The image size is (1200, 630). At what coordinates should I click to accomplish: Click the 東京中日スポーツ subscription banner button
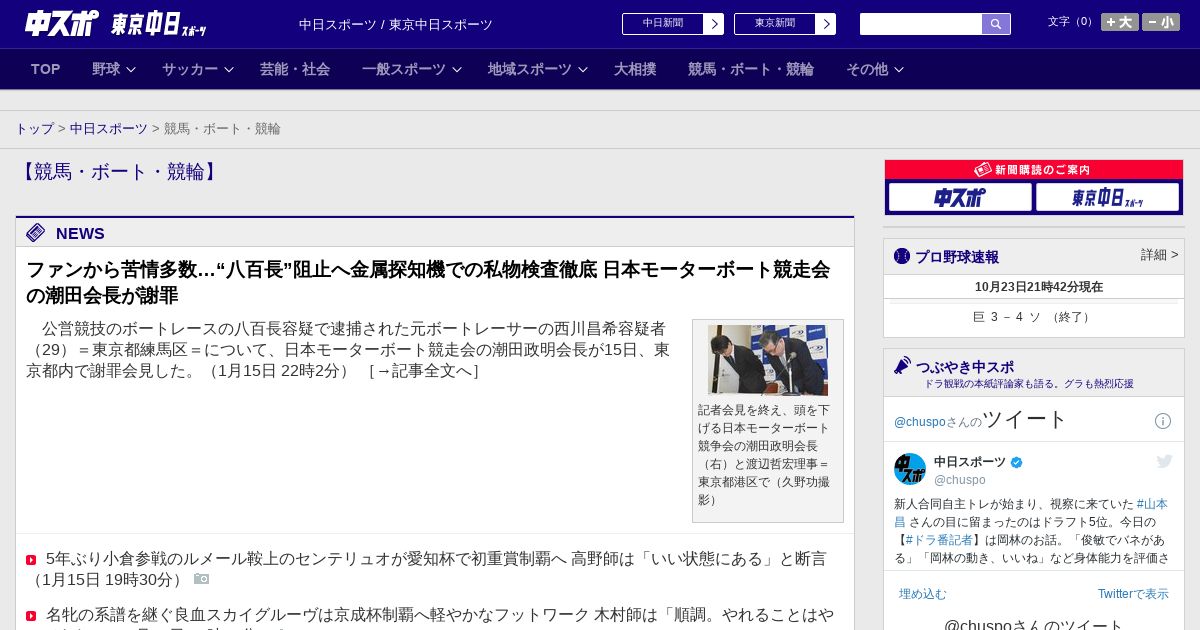(1108, 197)
